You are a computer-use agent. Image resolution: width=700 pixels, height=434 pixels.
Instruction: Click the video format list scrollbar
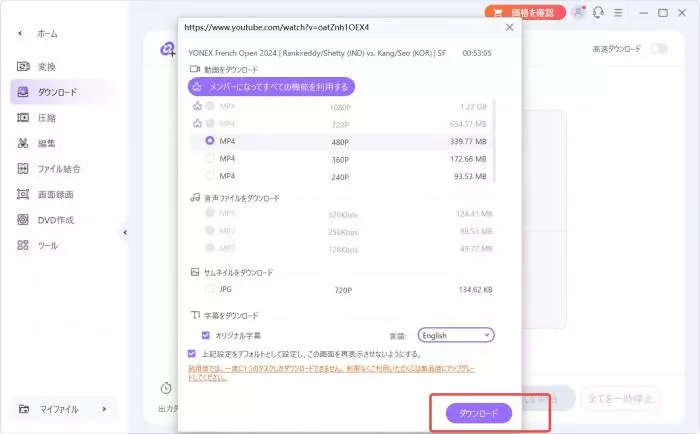[495, 141]
